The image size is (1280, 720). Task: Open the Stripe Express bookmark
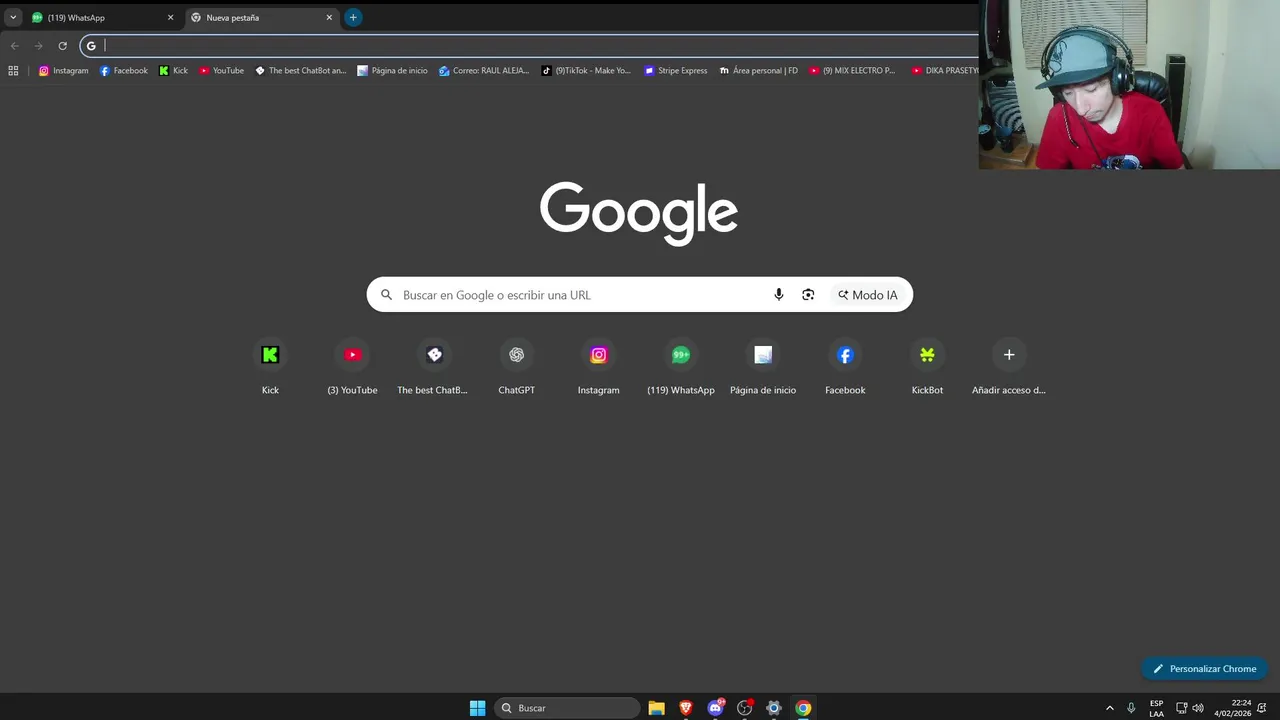[676, 71]
